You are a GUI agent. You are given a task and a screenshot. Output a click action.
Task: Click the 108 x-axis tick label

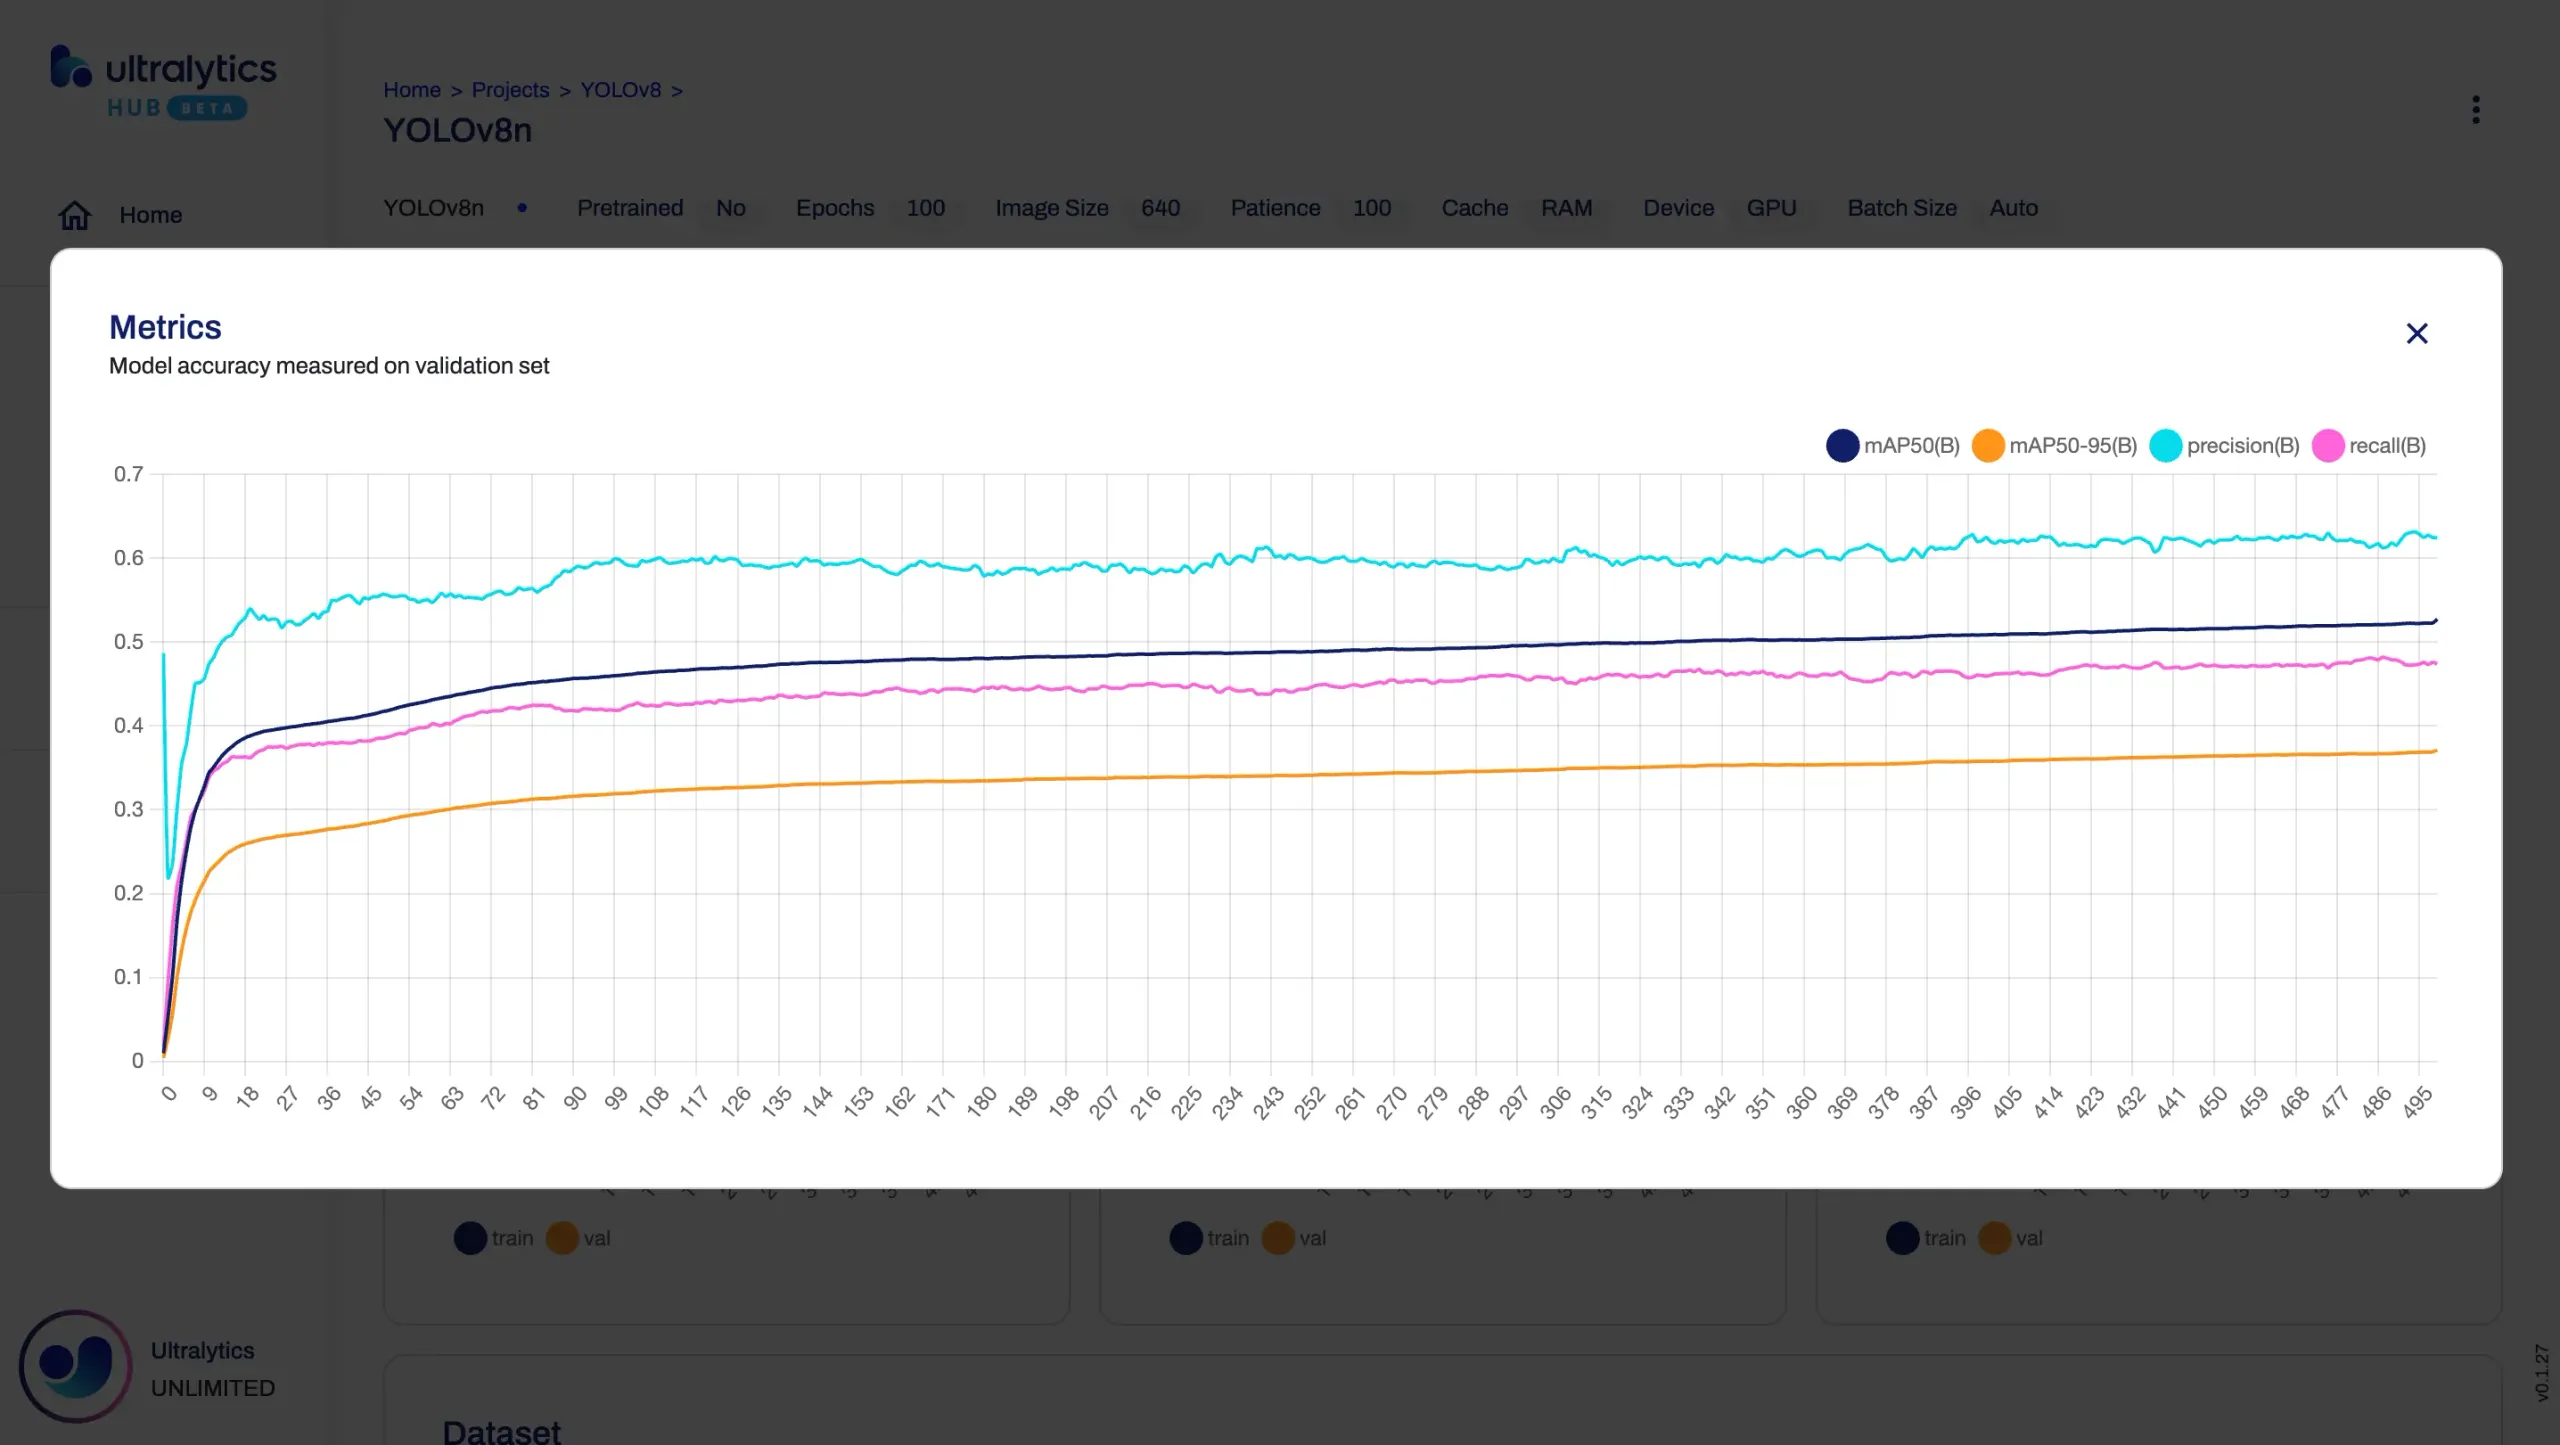[653, 1102]
